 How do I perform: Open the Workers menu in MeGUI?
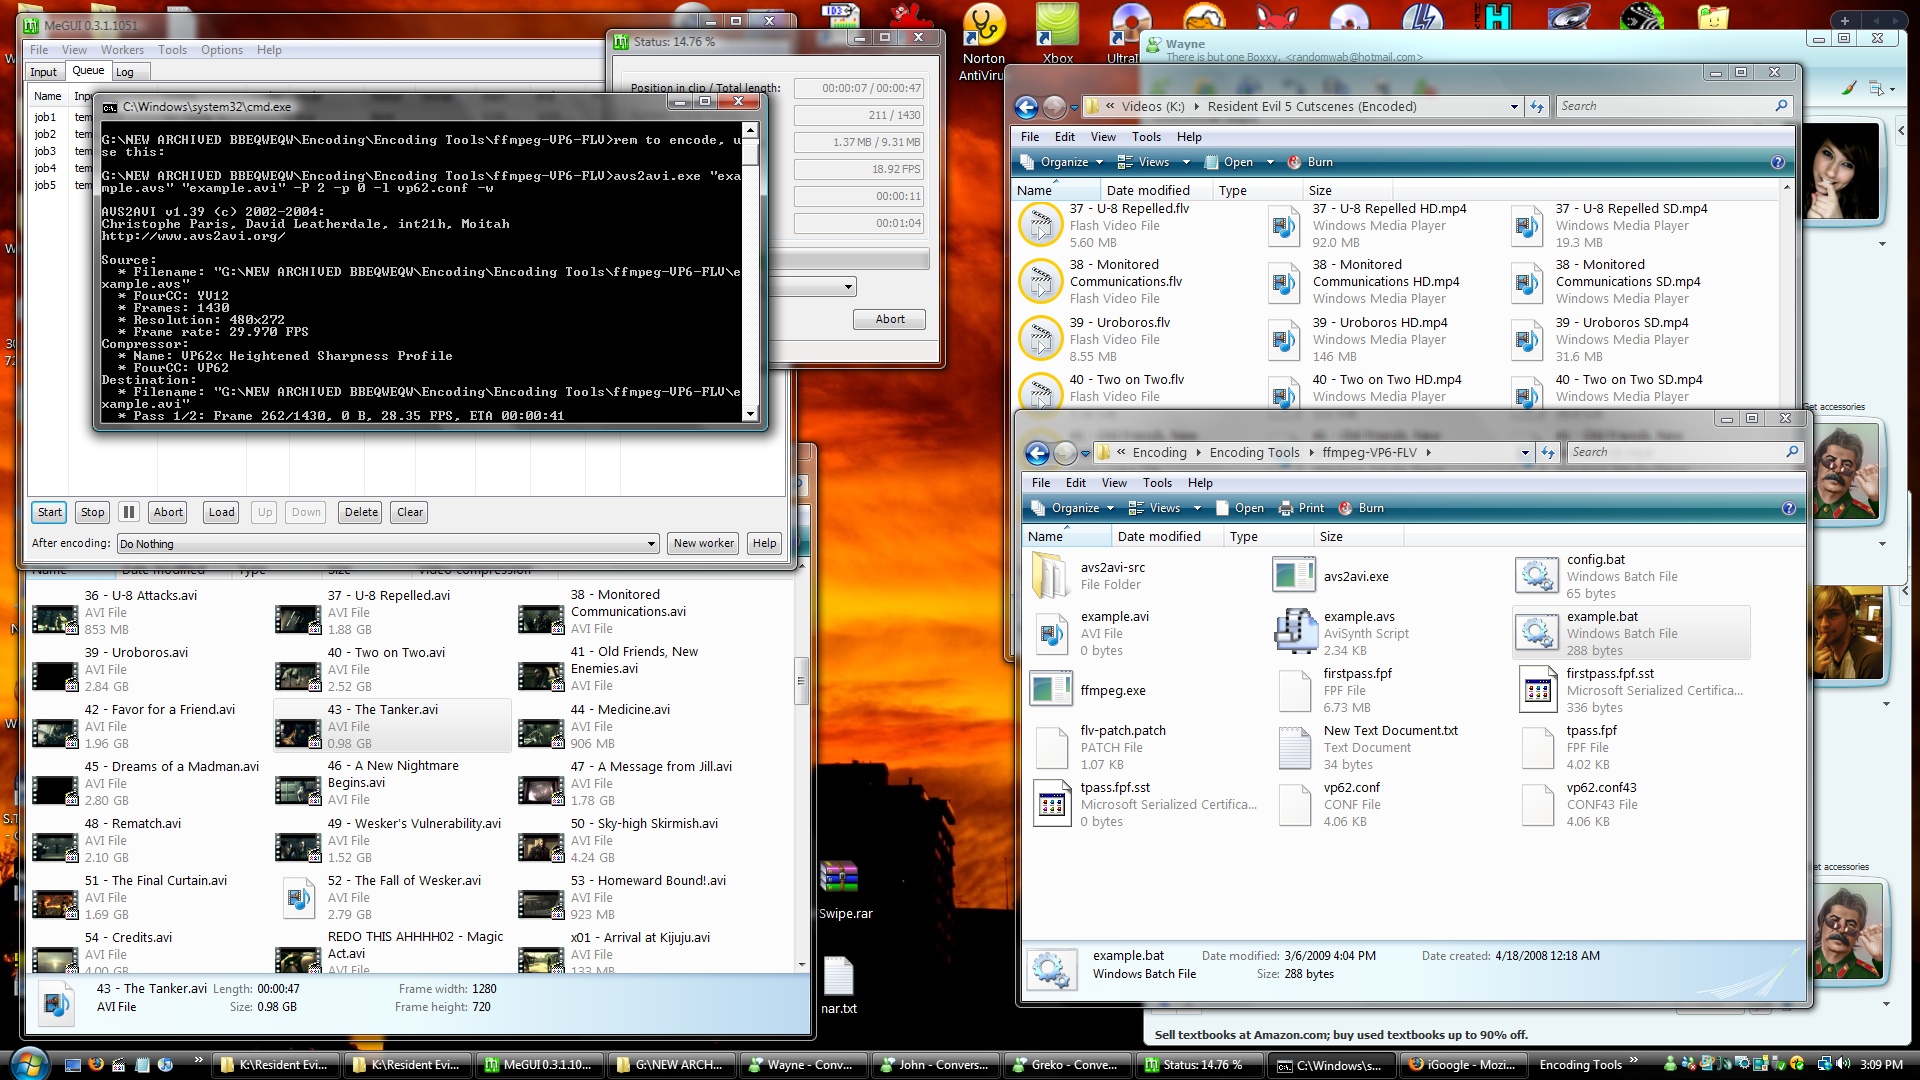point(122,50)
